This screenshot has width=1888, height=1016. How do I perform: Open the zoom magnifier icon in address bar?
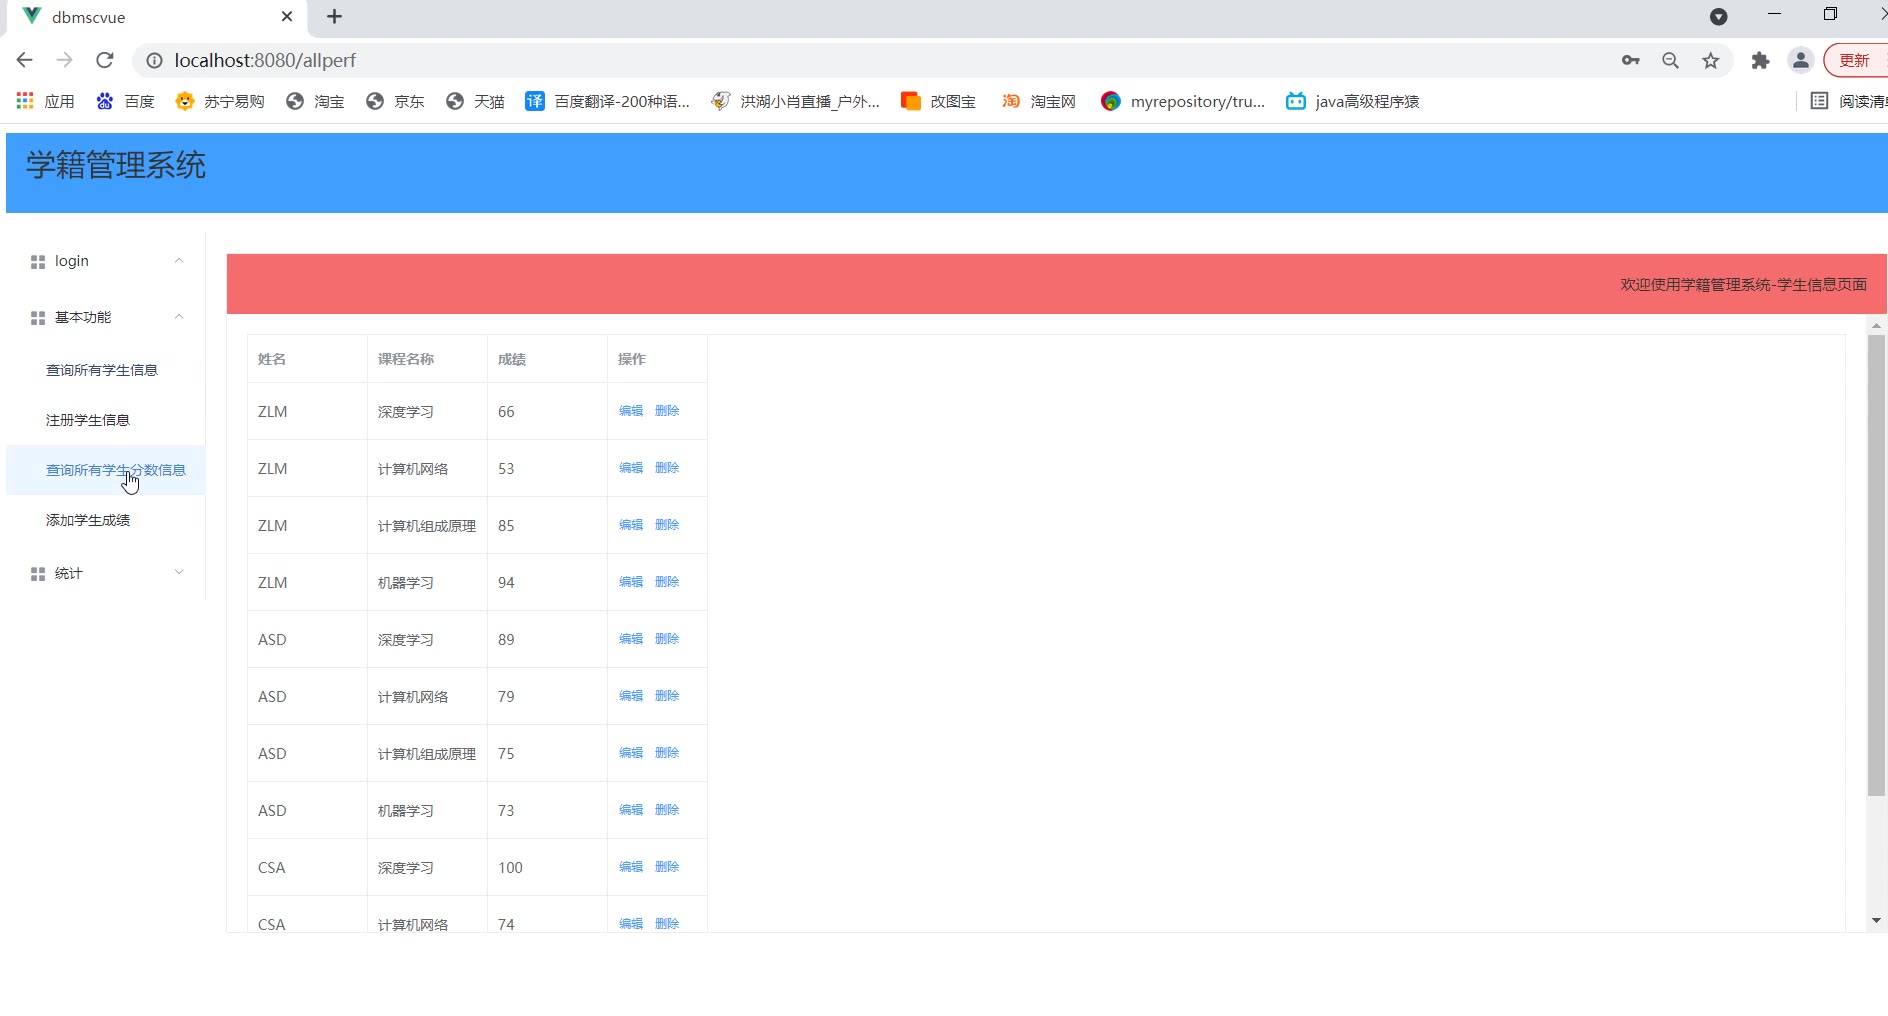1670,60
